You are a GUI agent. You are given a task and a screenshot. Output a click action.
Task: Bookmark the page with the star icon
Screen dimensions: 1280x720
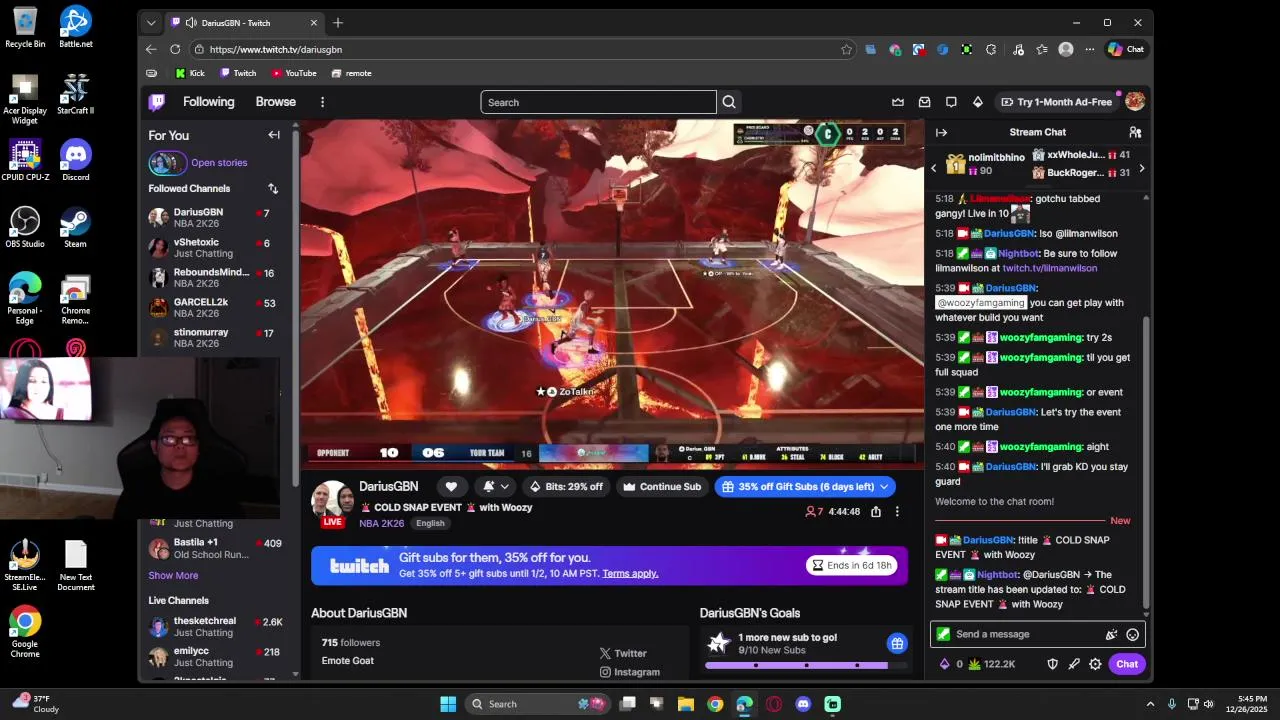coord(846,49)
